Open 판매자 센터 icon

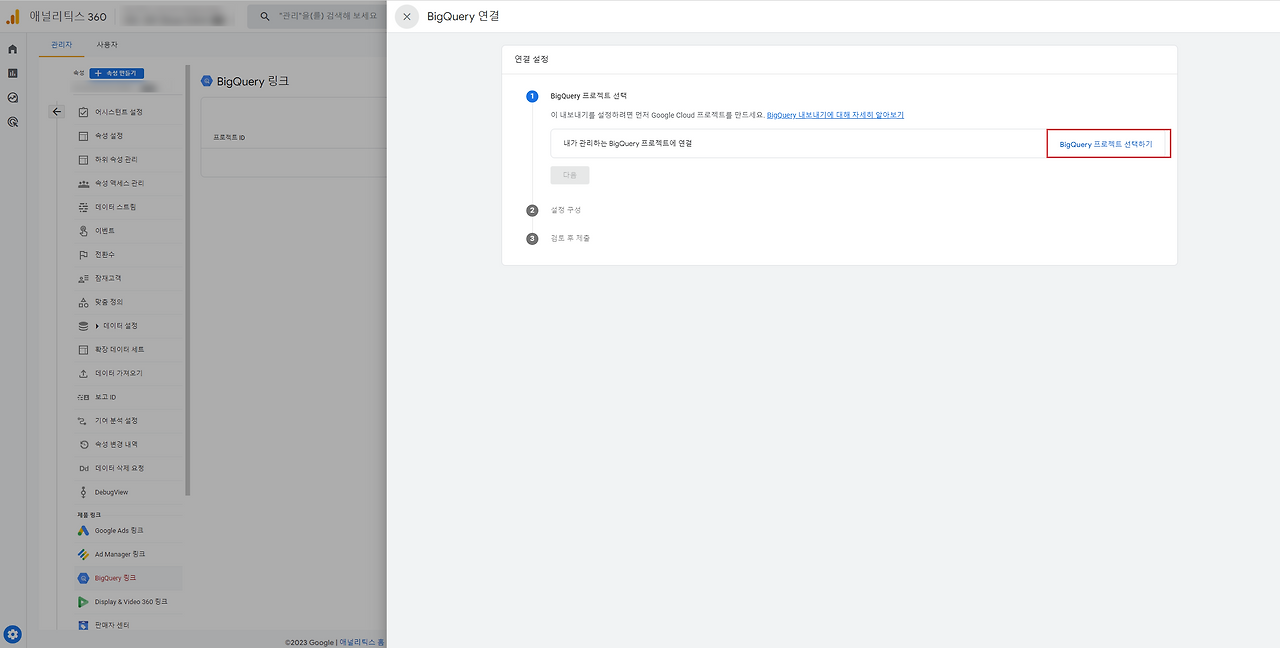84,625
